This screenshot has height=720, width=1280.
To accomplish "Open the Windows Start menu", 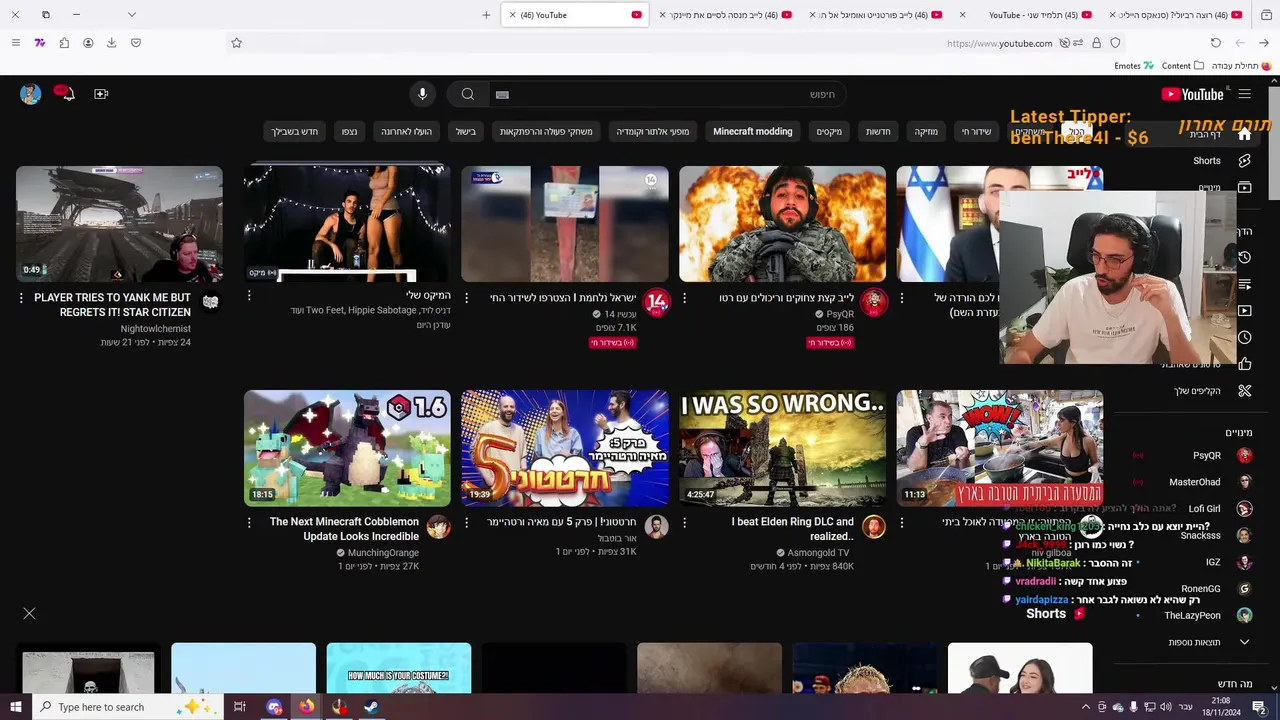I will (15, 707).
